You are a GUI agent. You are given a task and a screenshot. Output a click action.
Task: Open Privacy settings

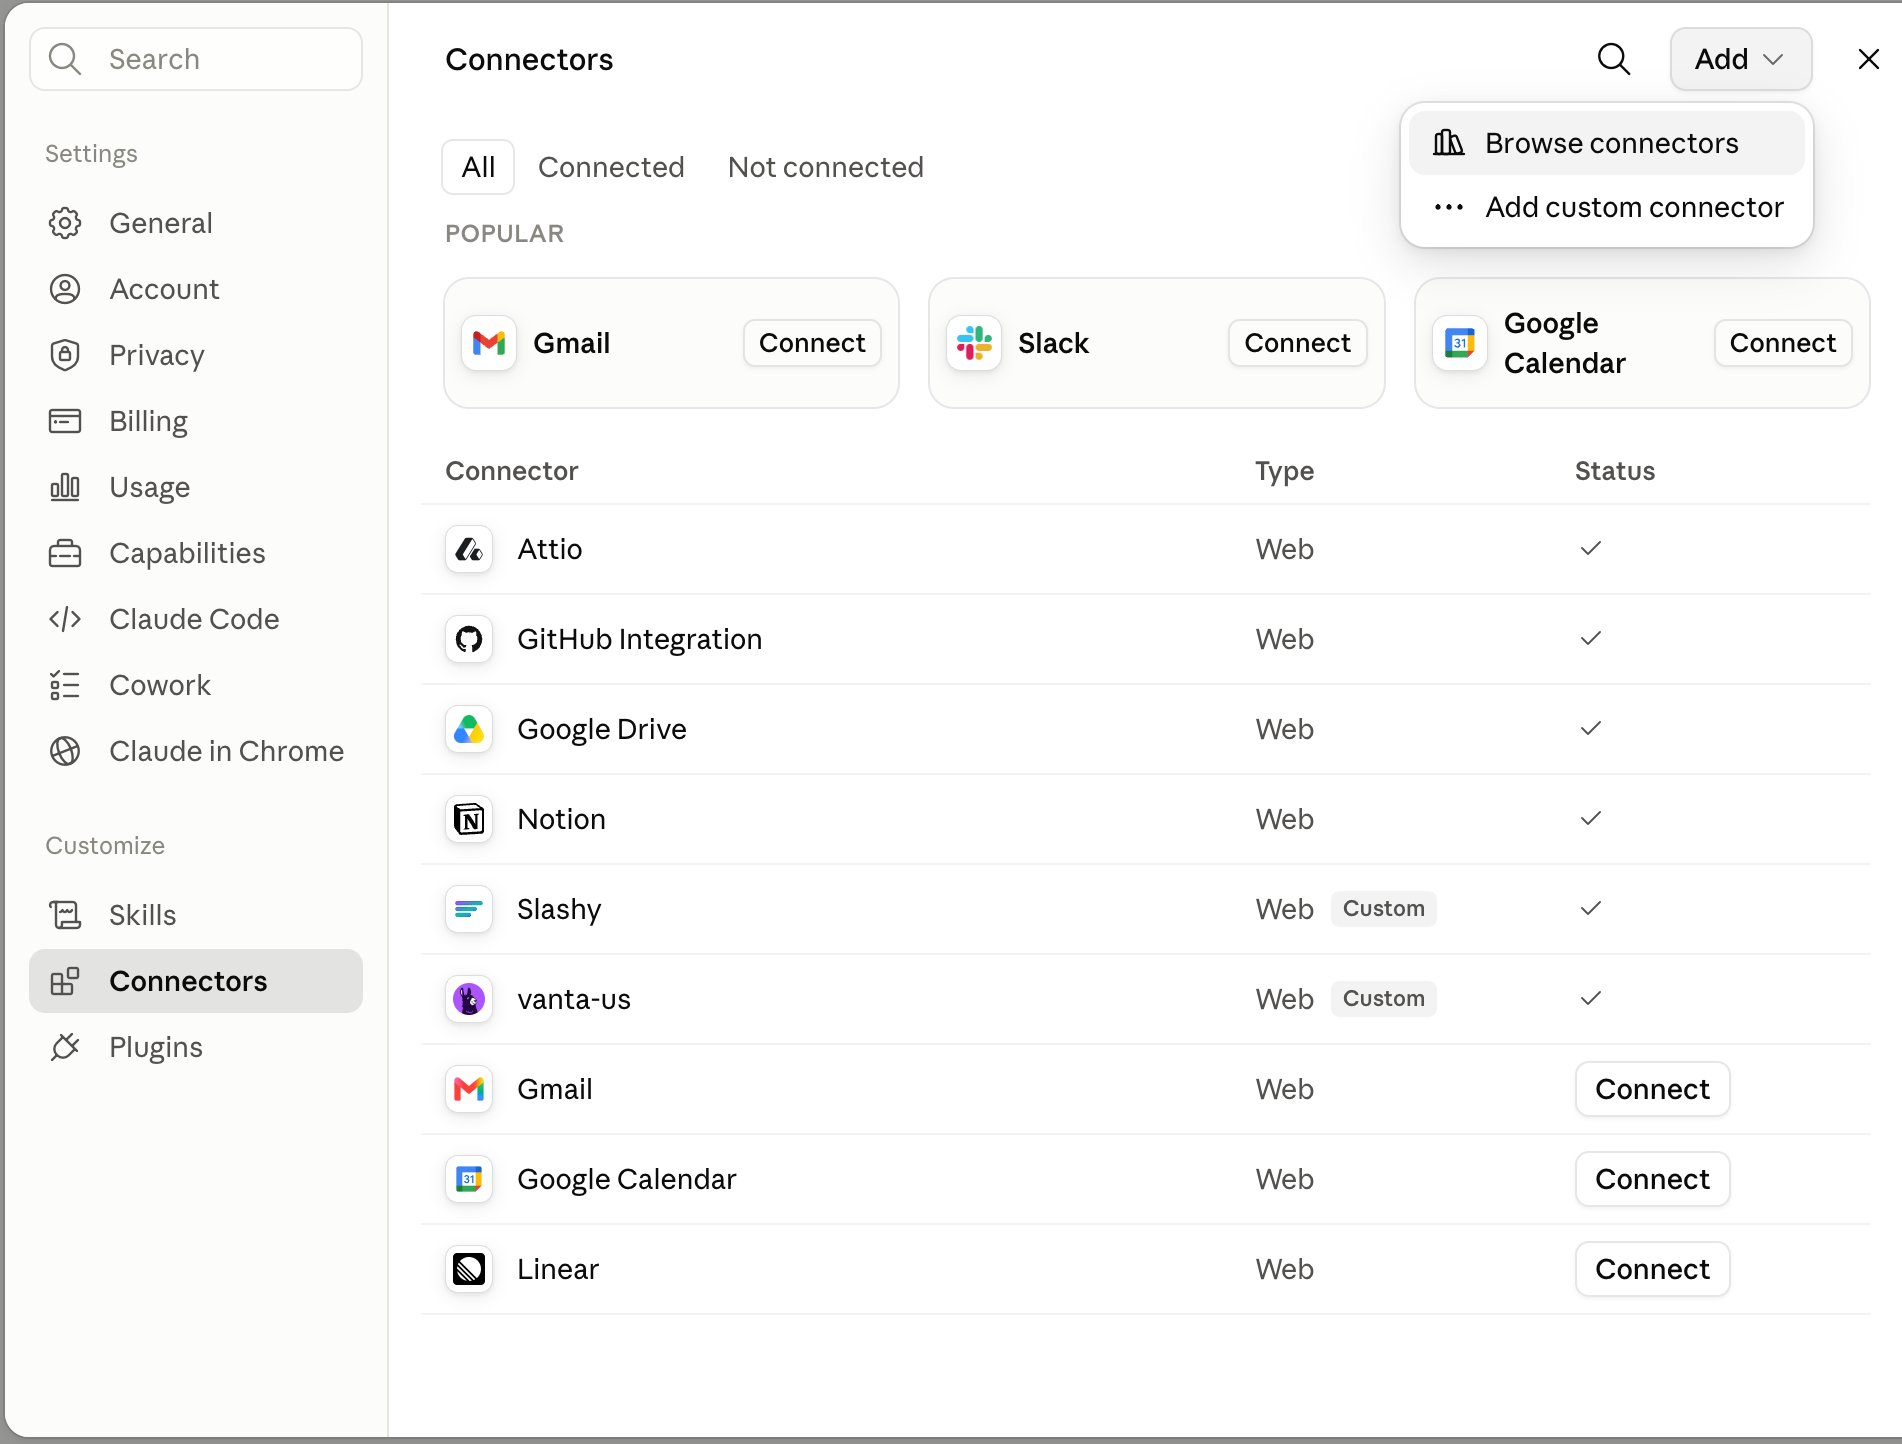pos(196,355)
